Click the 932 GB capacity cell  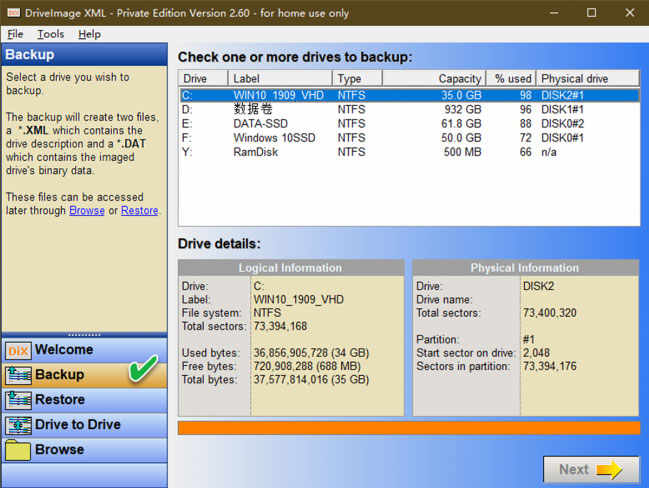463,109
